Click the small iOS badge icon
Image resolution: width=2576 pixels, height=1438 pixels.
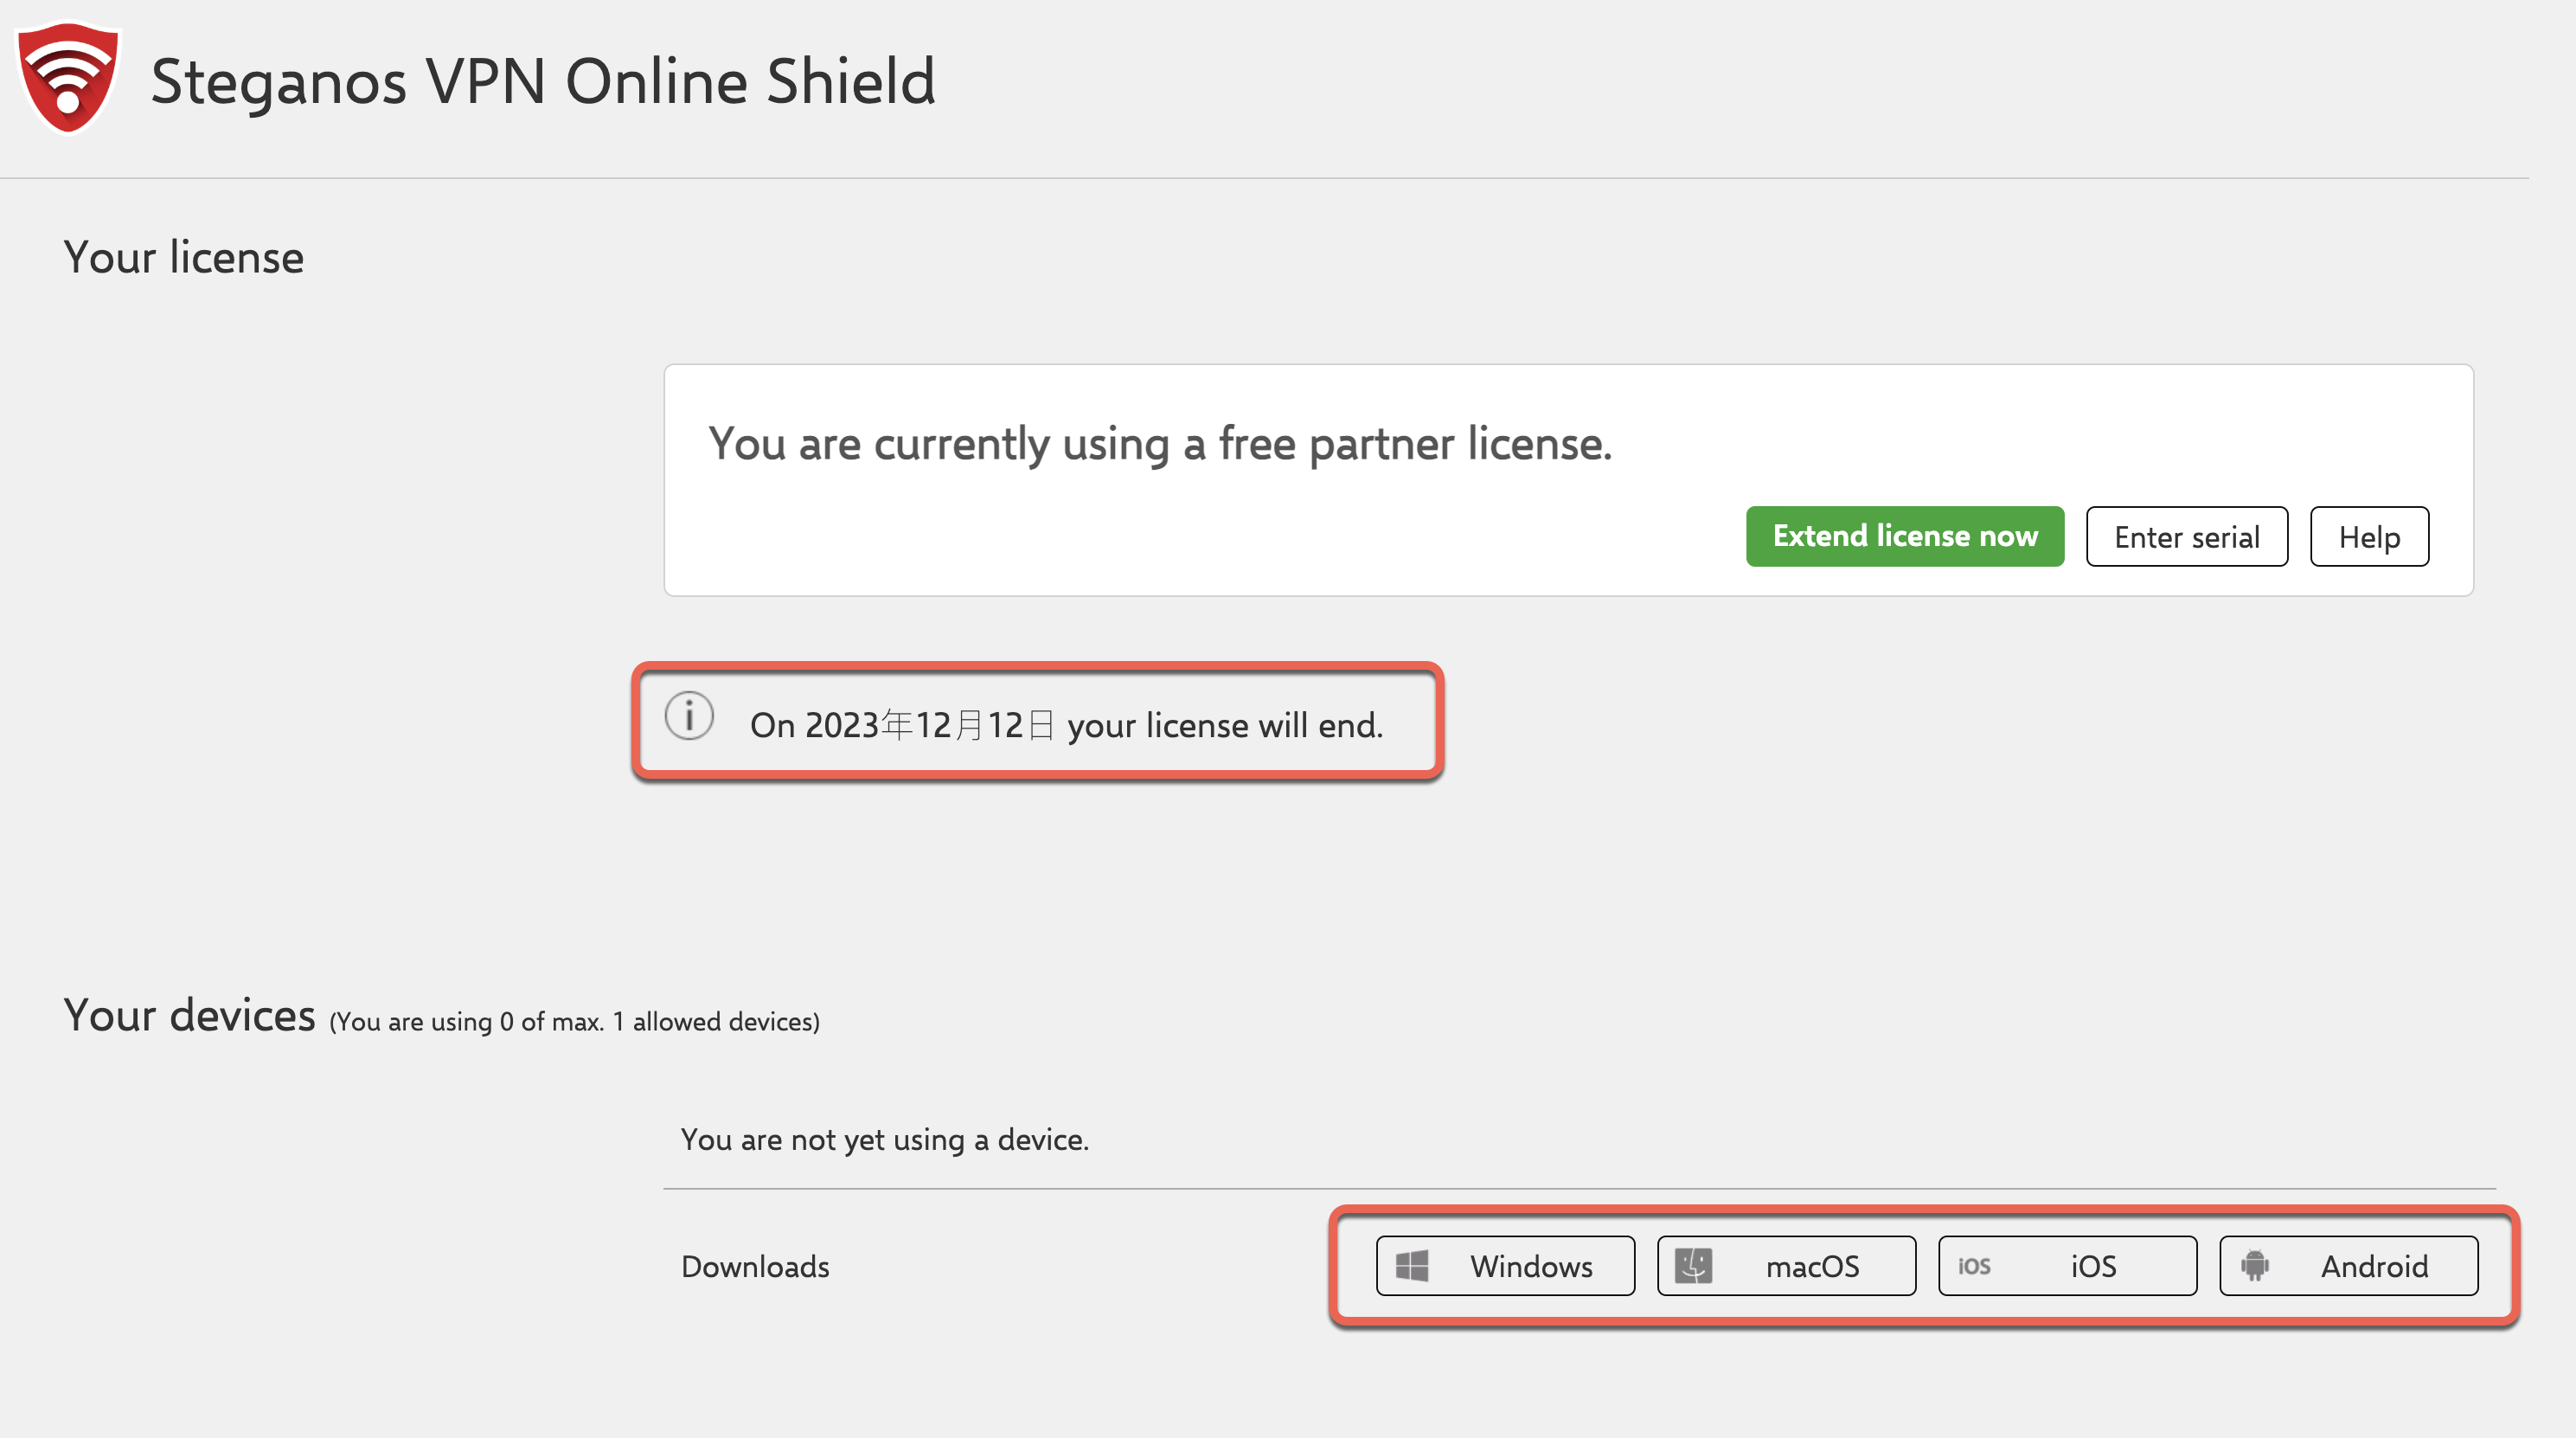click(1974, 1266)
